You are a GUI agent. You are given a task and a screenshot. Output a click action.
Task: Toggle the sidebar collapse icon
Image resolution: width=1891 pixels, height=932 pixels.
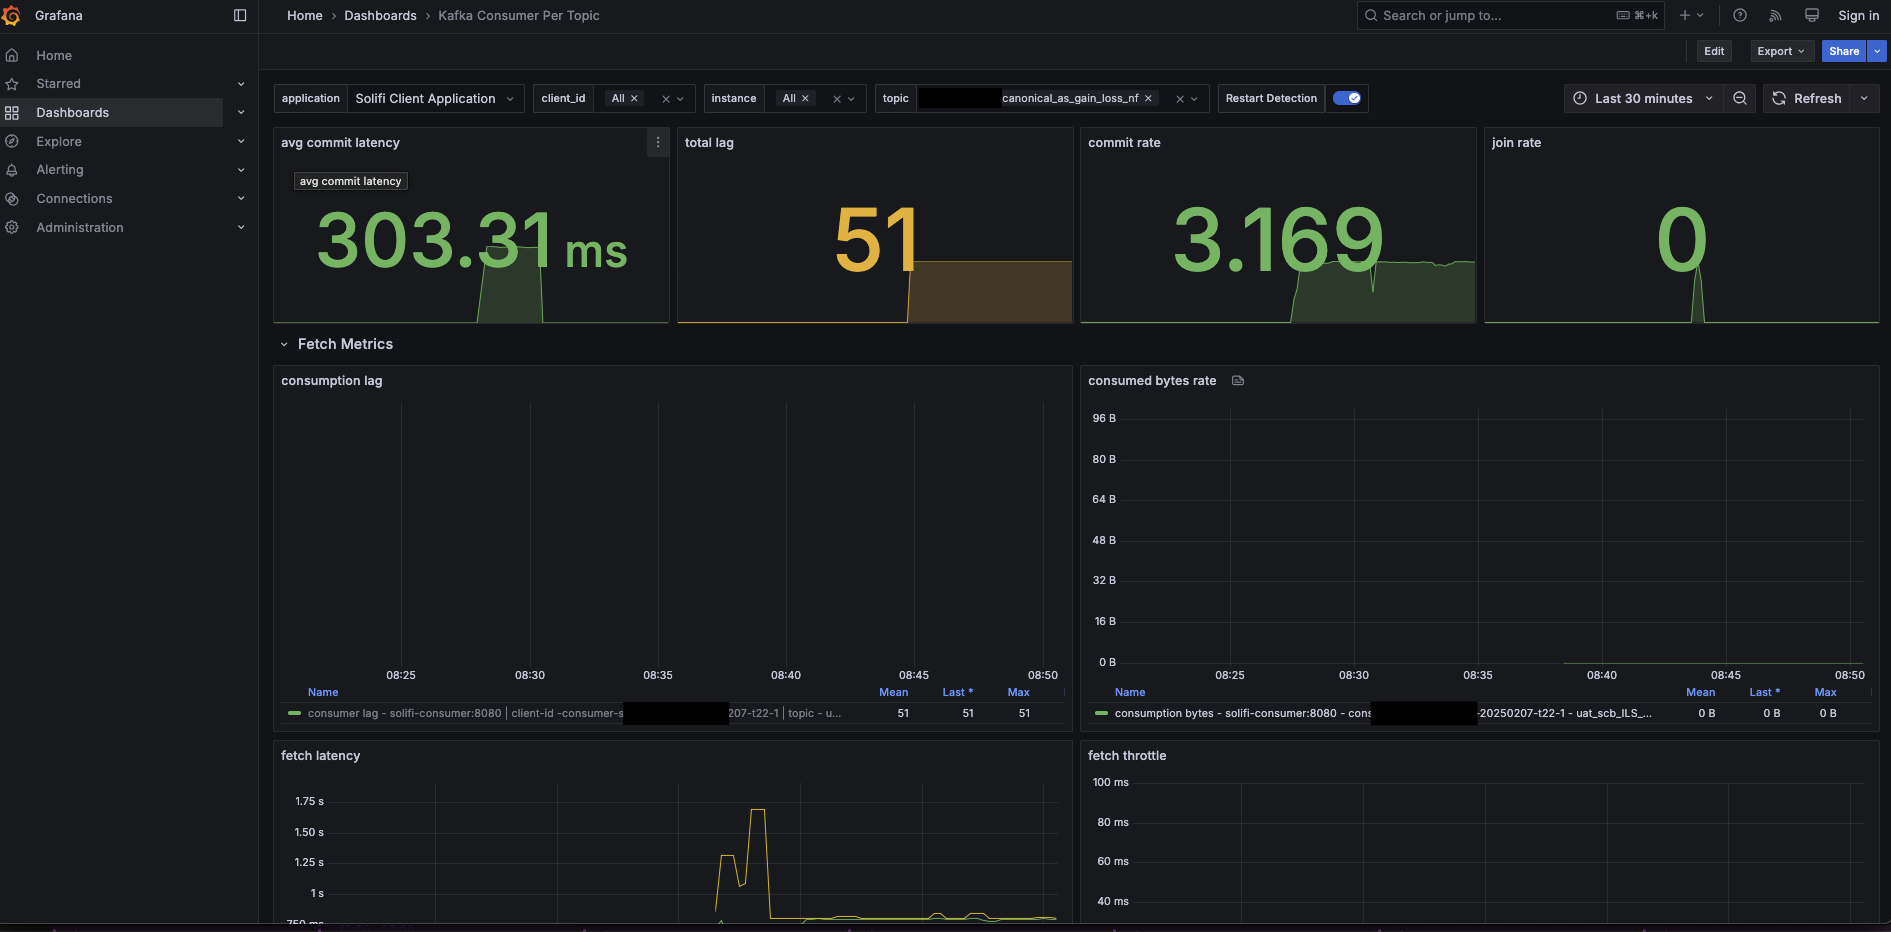tap(239, 15)
